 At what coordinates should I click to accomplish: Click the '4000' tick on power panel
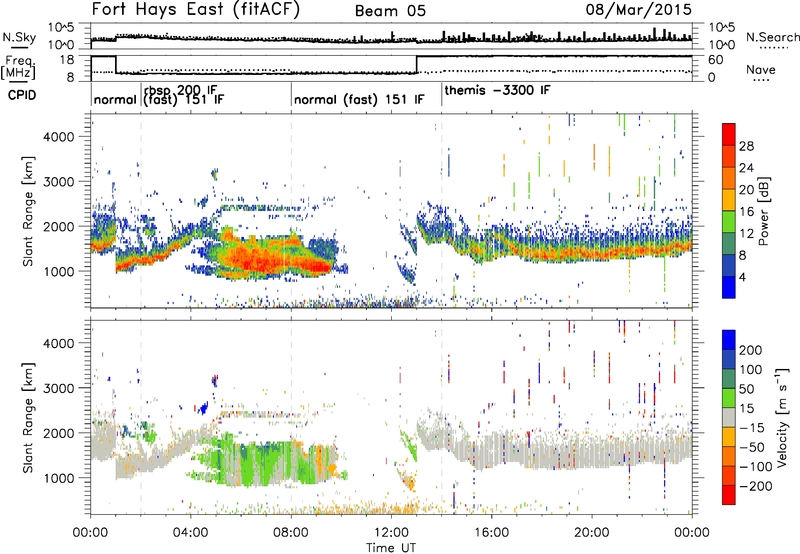[x=59, y=137]
